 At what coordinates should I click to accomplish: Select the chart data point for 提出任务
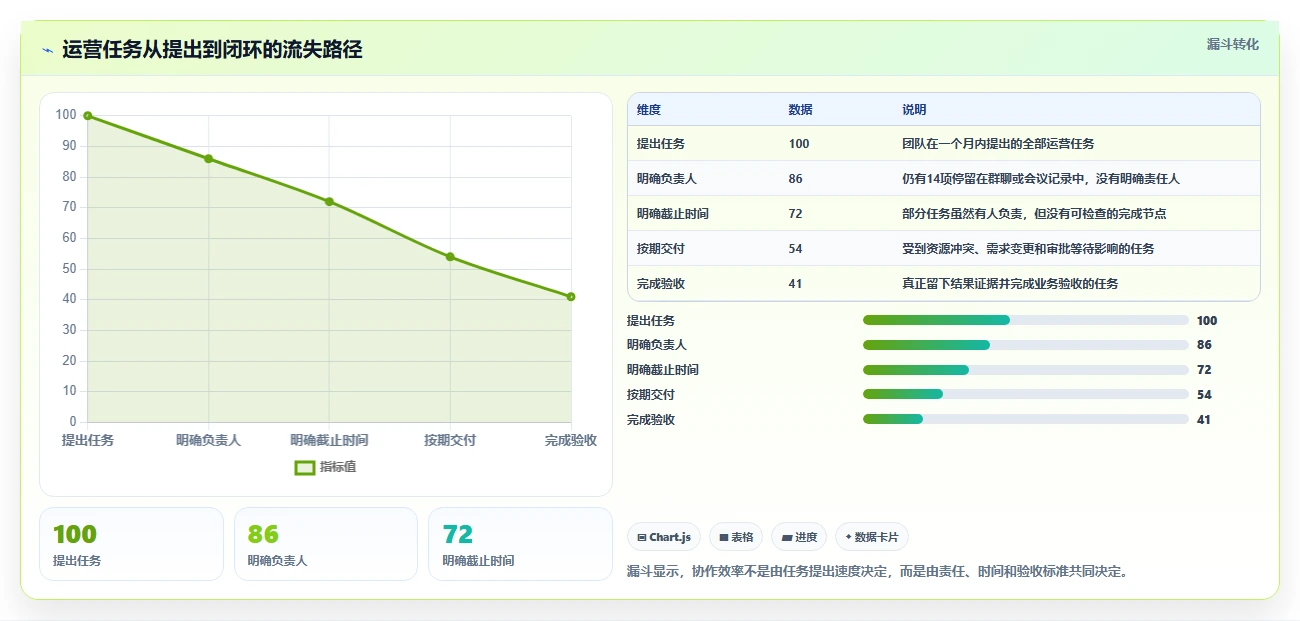(88, 116)
